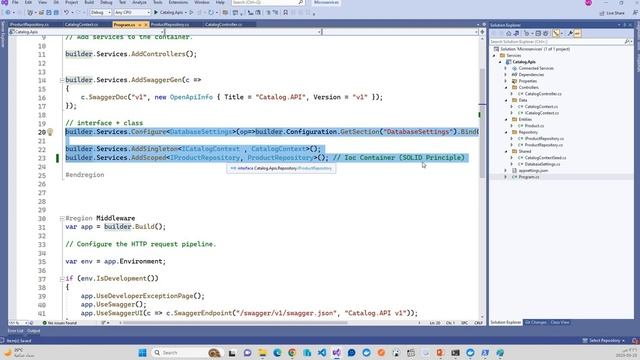Collapse the Middleware region on line 30
Viewport: 640px width, 360px height.
point(62,218)
